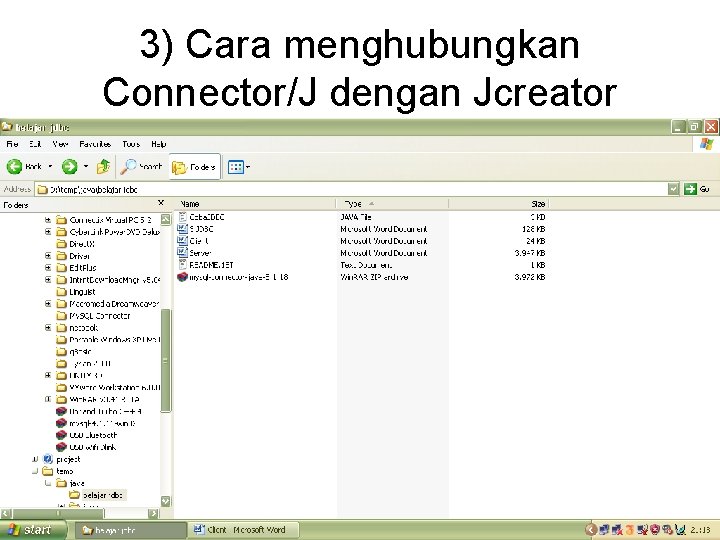Switch to belajar jdbc taskbar button

[130, 530]
